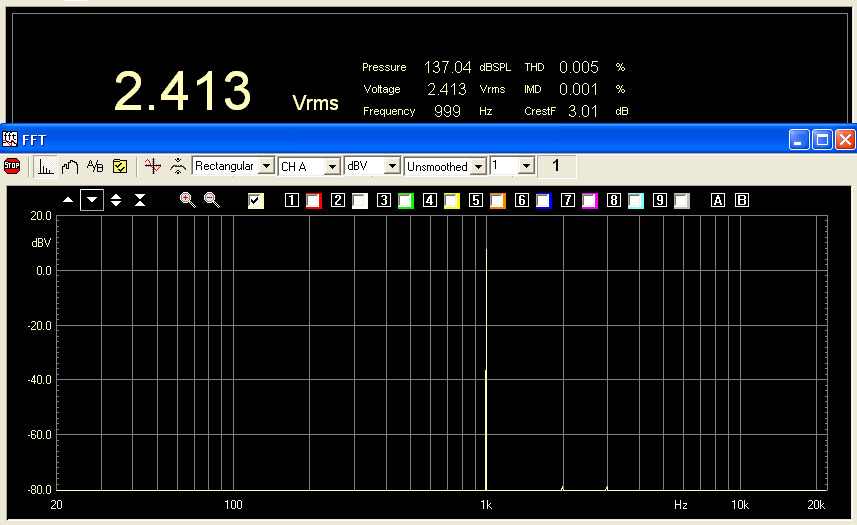Toggle overlay 1 red checkbox
Image resolution: width=857 pixels, height=525 pixels.
(313, 201)
